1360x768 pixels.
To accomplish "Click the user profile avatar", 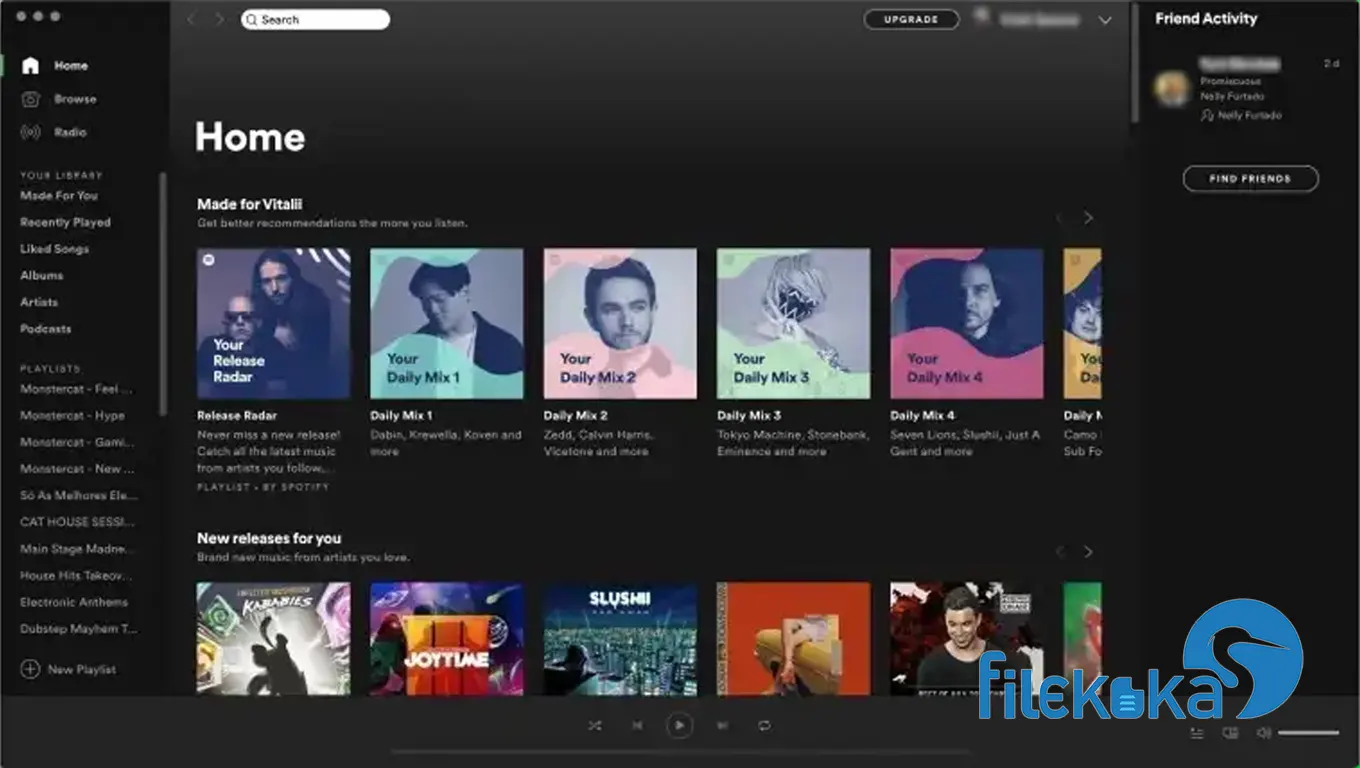I will (x=980, y=17).
